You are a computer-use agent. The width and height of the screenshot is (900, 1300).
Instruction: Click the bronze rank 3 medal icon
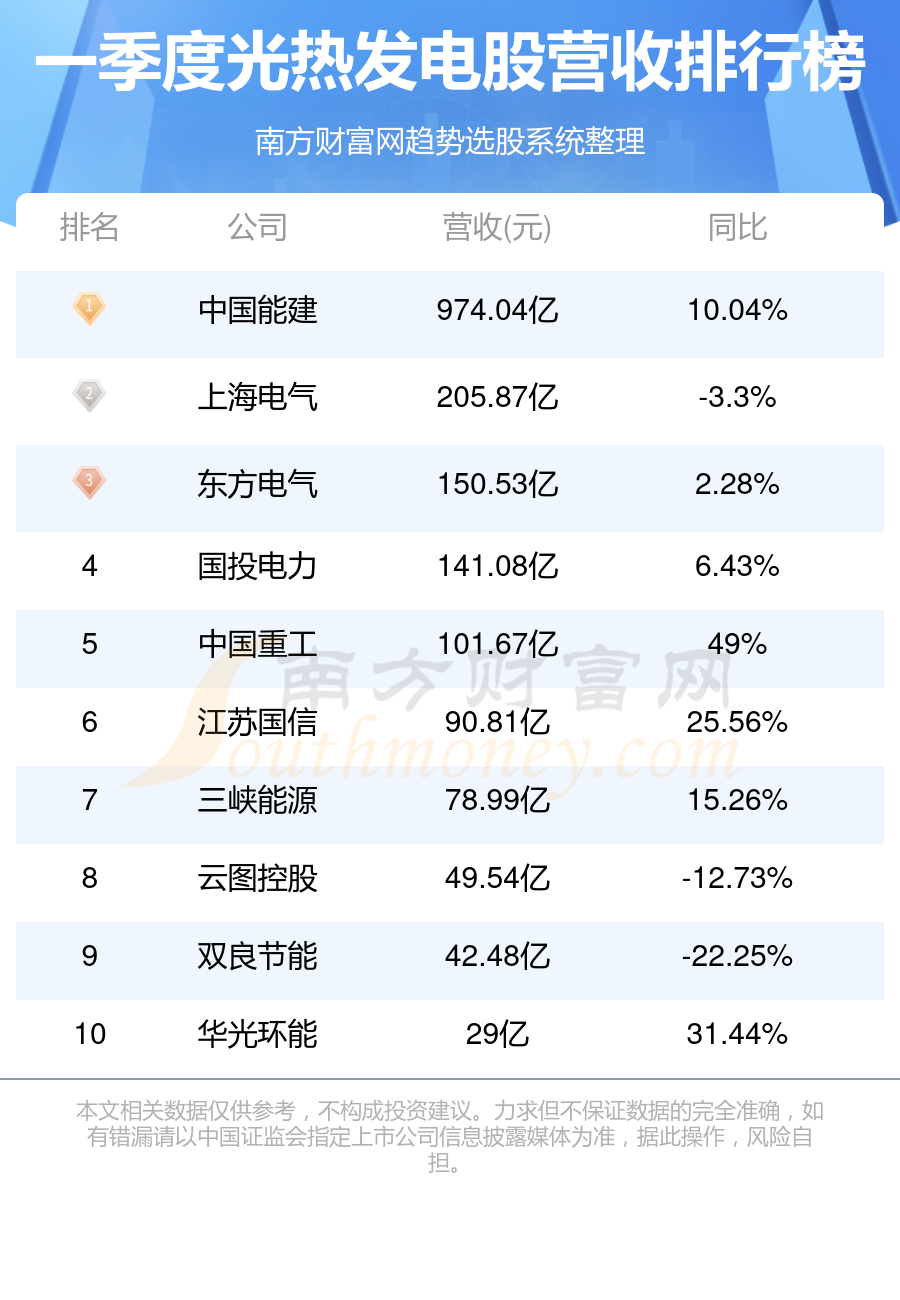tap(89, 483)
